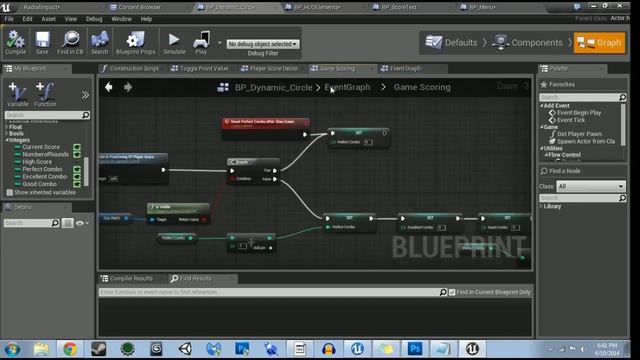The height and width of the screenshot is (360, 640).
Task: Add a new Variable
Action: click(18, 95)
